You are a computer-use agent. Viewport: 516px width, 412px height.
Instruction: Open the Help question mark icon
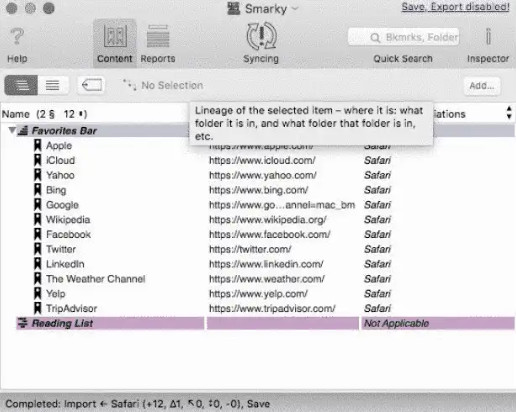click(x=17, y=36)
